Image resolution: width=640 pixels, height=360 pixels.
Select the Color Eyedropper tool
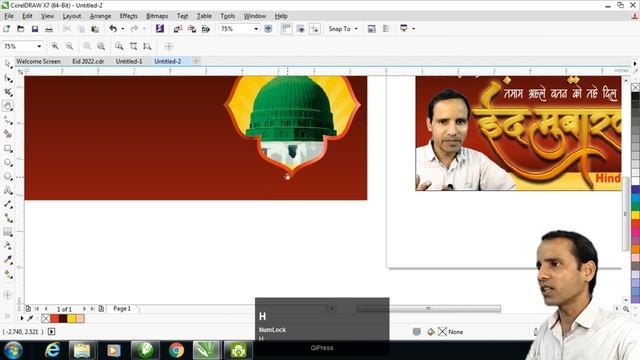click(8, 260)
